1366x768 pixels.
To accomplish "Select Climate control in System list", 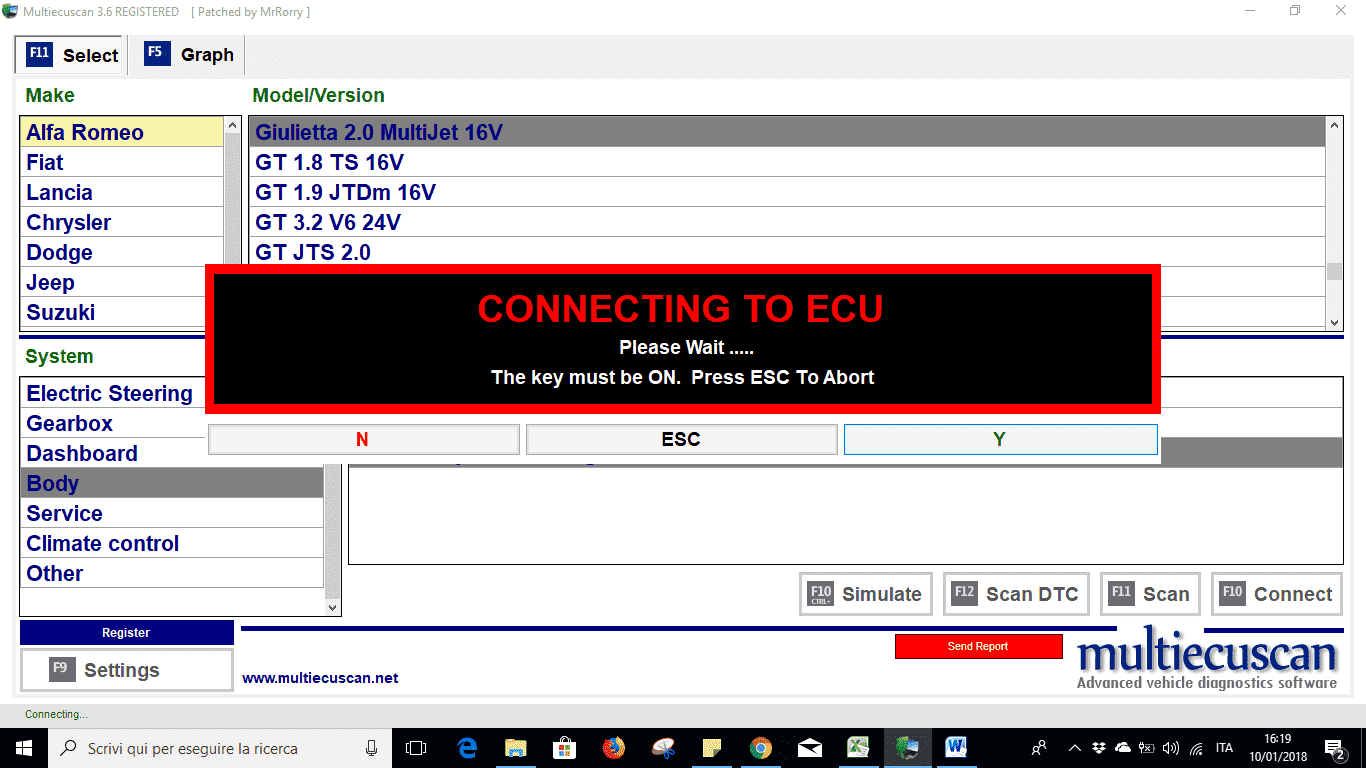I will pos(103,543).
